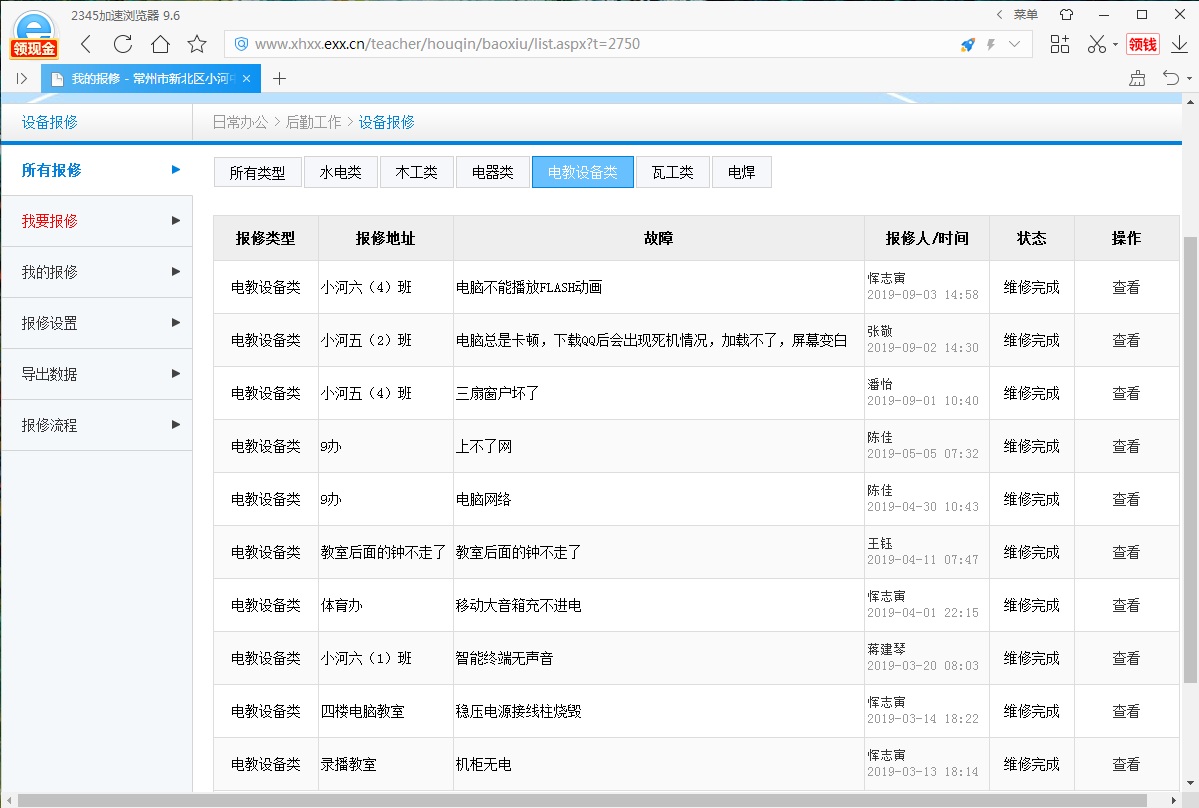The width and height of the screenshot is (1199, 808).
Task: Open 报修设置 in the sidebar
Action: (x=96, y=323)
